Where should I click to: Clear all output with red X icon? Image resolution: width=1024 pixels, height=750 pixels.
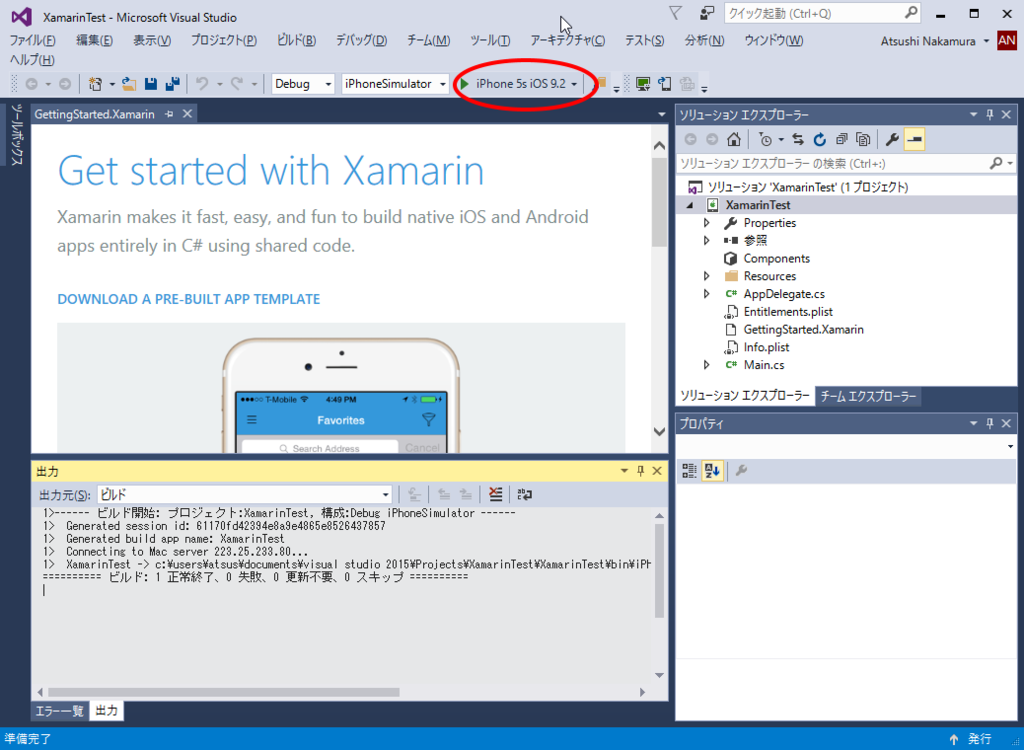tap(496, 495)
